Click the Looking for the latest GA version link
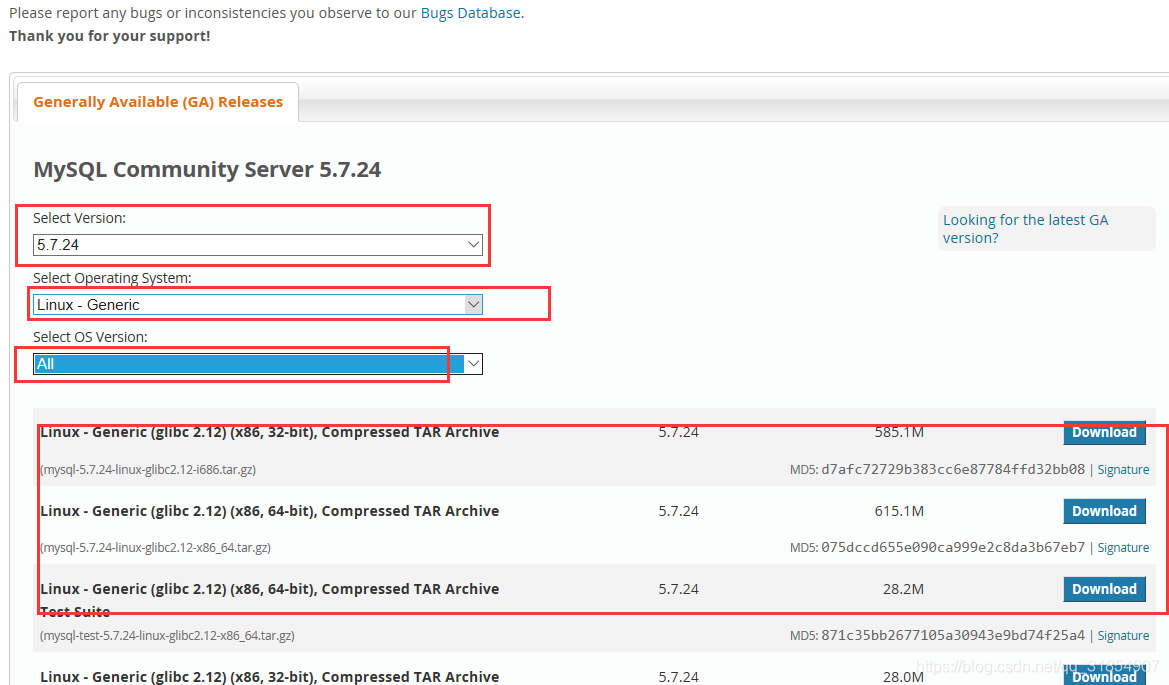Image resolution: width=1169 pixels, height=685 pixels. point(1024,228)
